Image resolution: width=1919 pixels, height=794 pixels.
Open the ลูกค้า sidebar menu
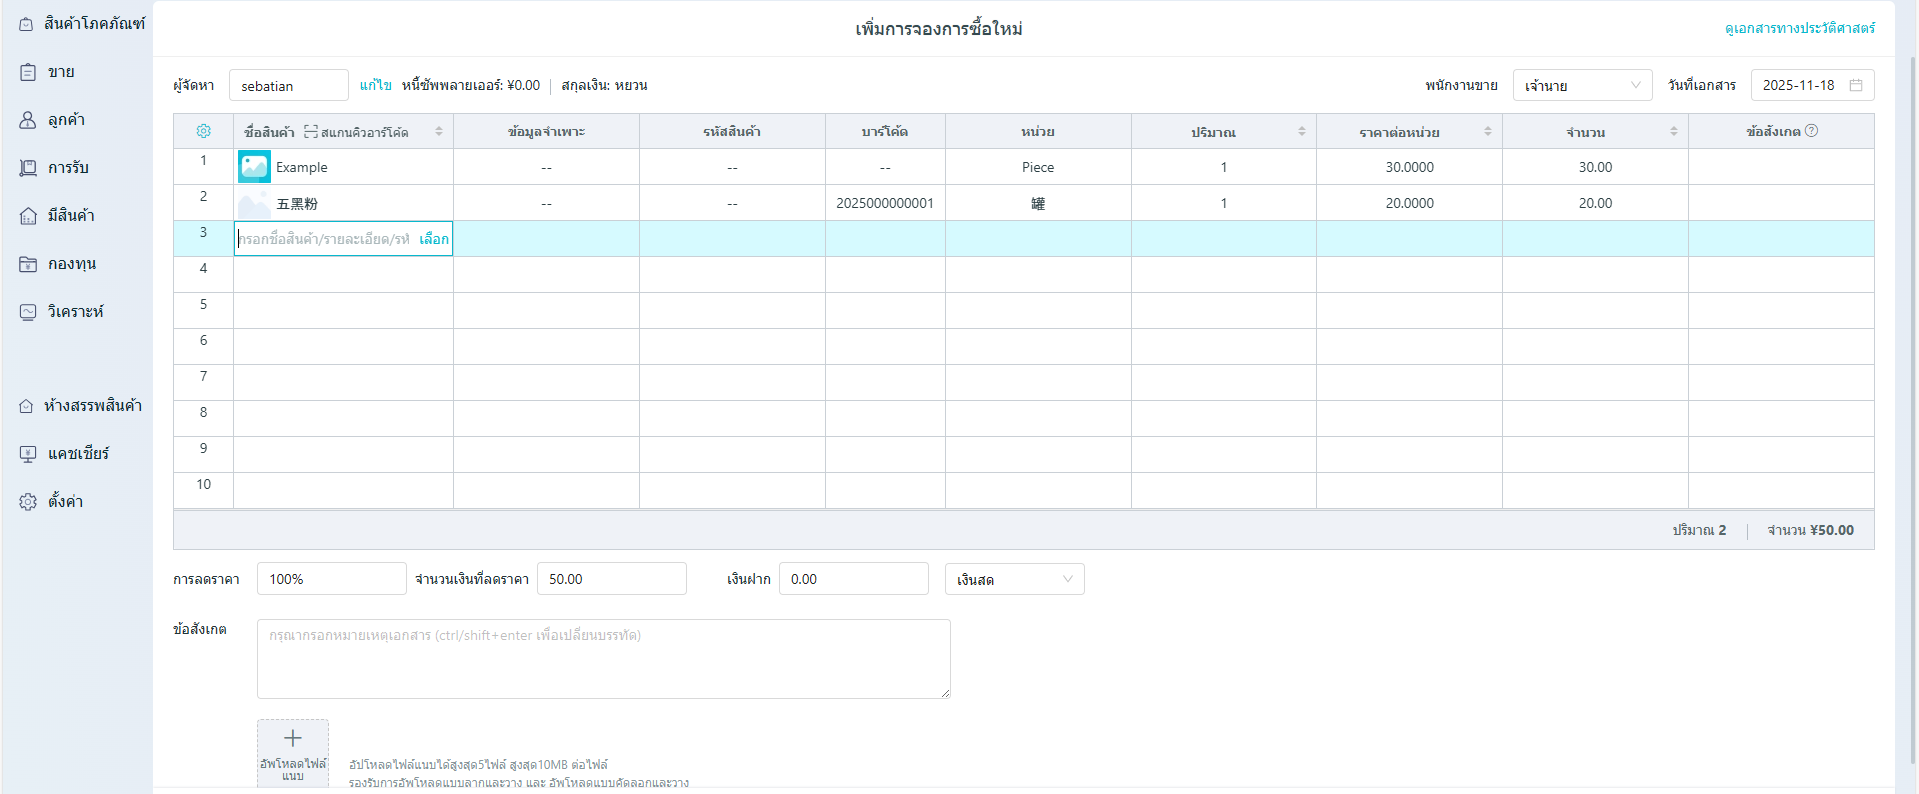click(x=66, y=120)
